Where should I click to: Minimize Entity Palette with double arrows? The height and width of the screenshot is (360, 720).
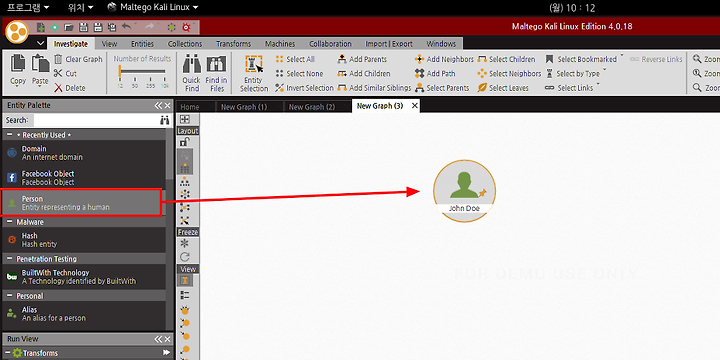coord(158,106)
